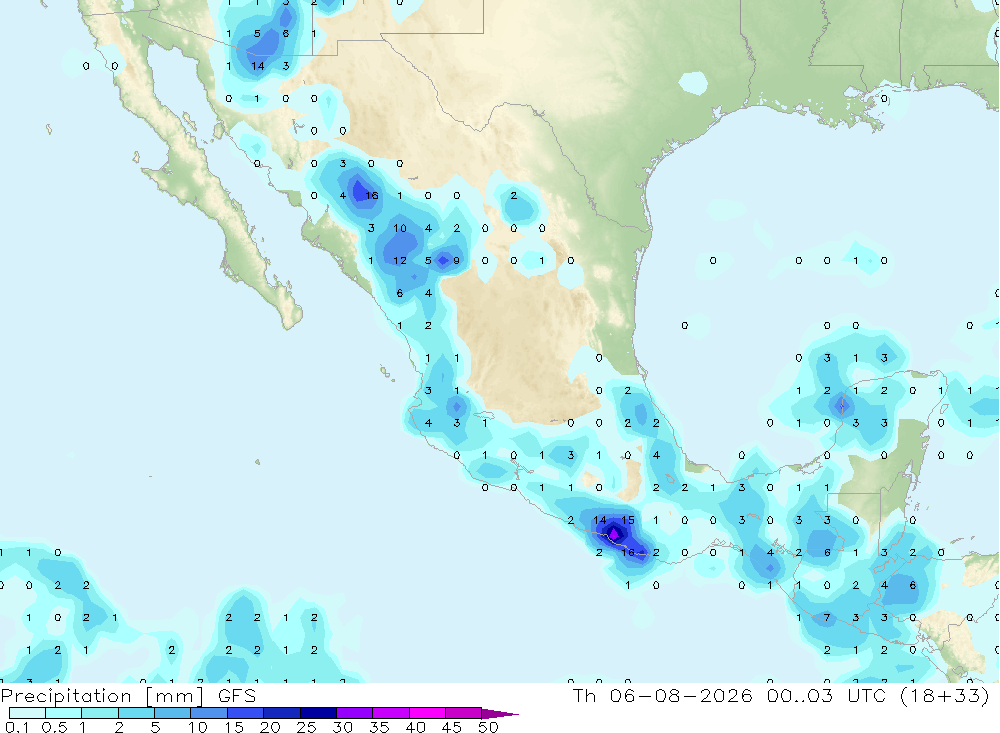Click the 40–45 mm magenta legend swatch
Viewport: 1000px width, 733px height.
coord(427,713)
